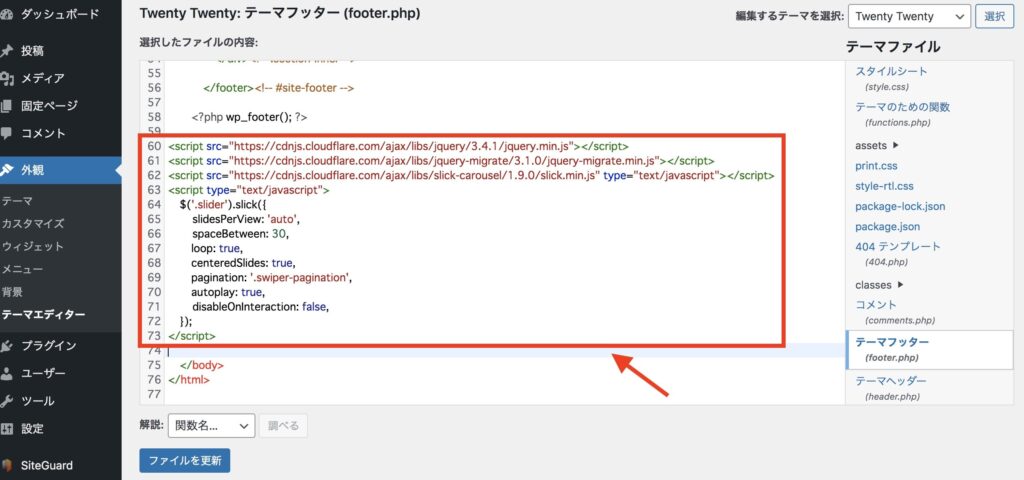This screenshot has width=1024, height=480.
Task: Go to カスタマイズ submenu
Action: click(x=33, y=223)
